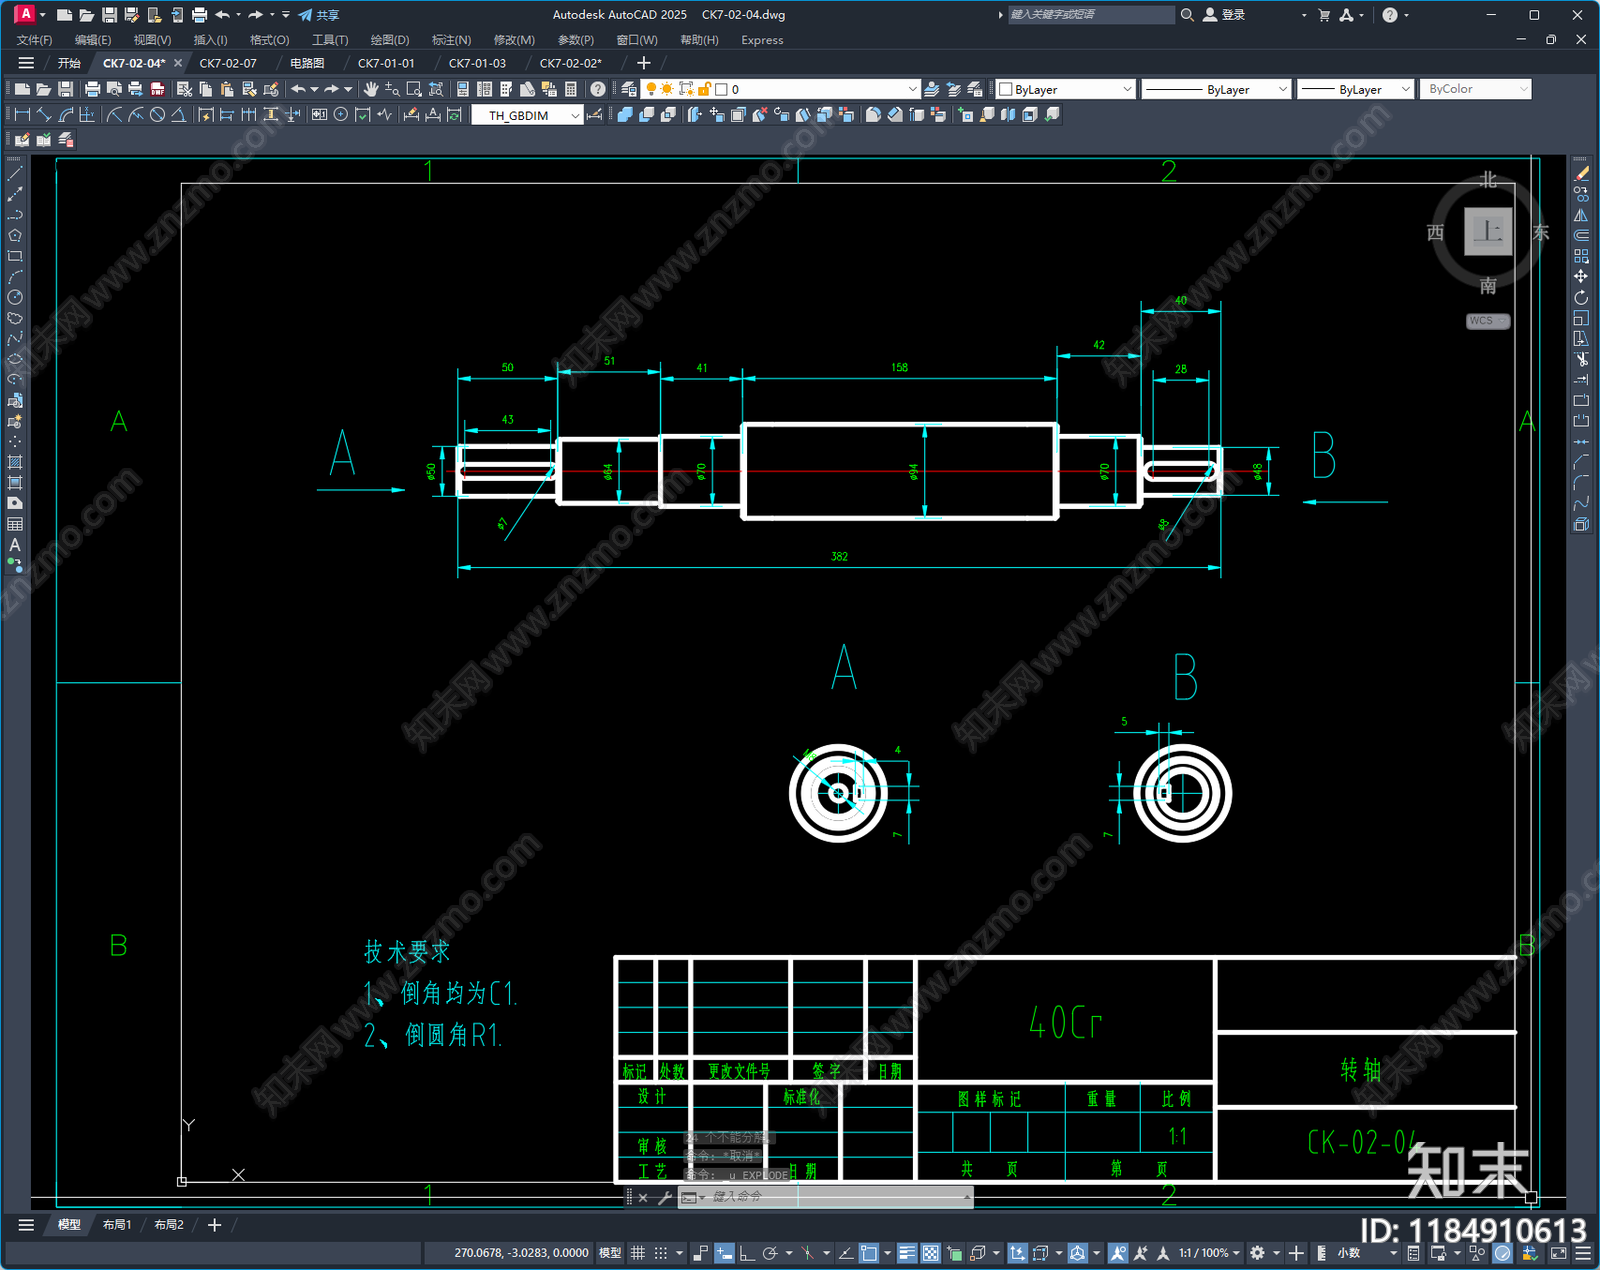This screenshot has width=1600, height=1270.
Task: Click the 共享 share button
Action: (x=319, y=15)
